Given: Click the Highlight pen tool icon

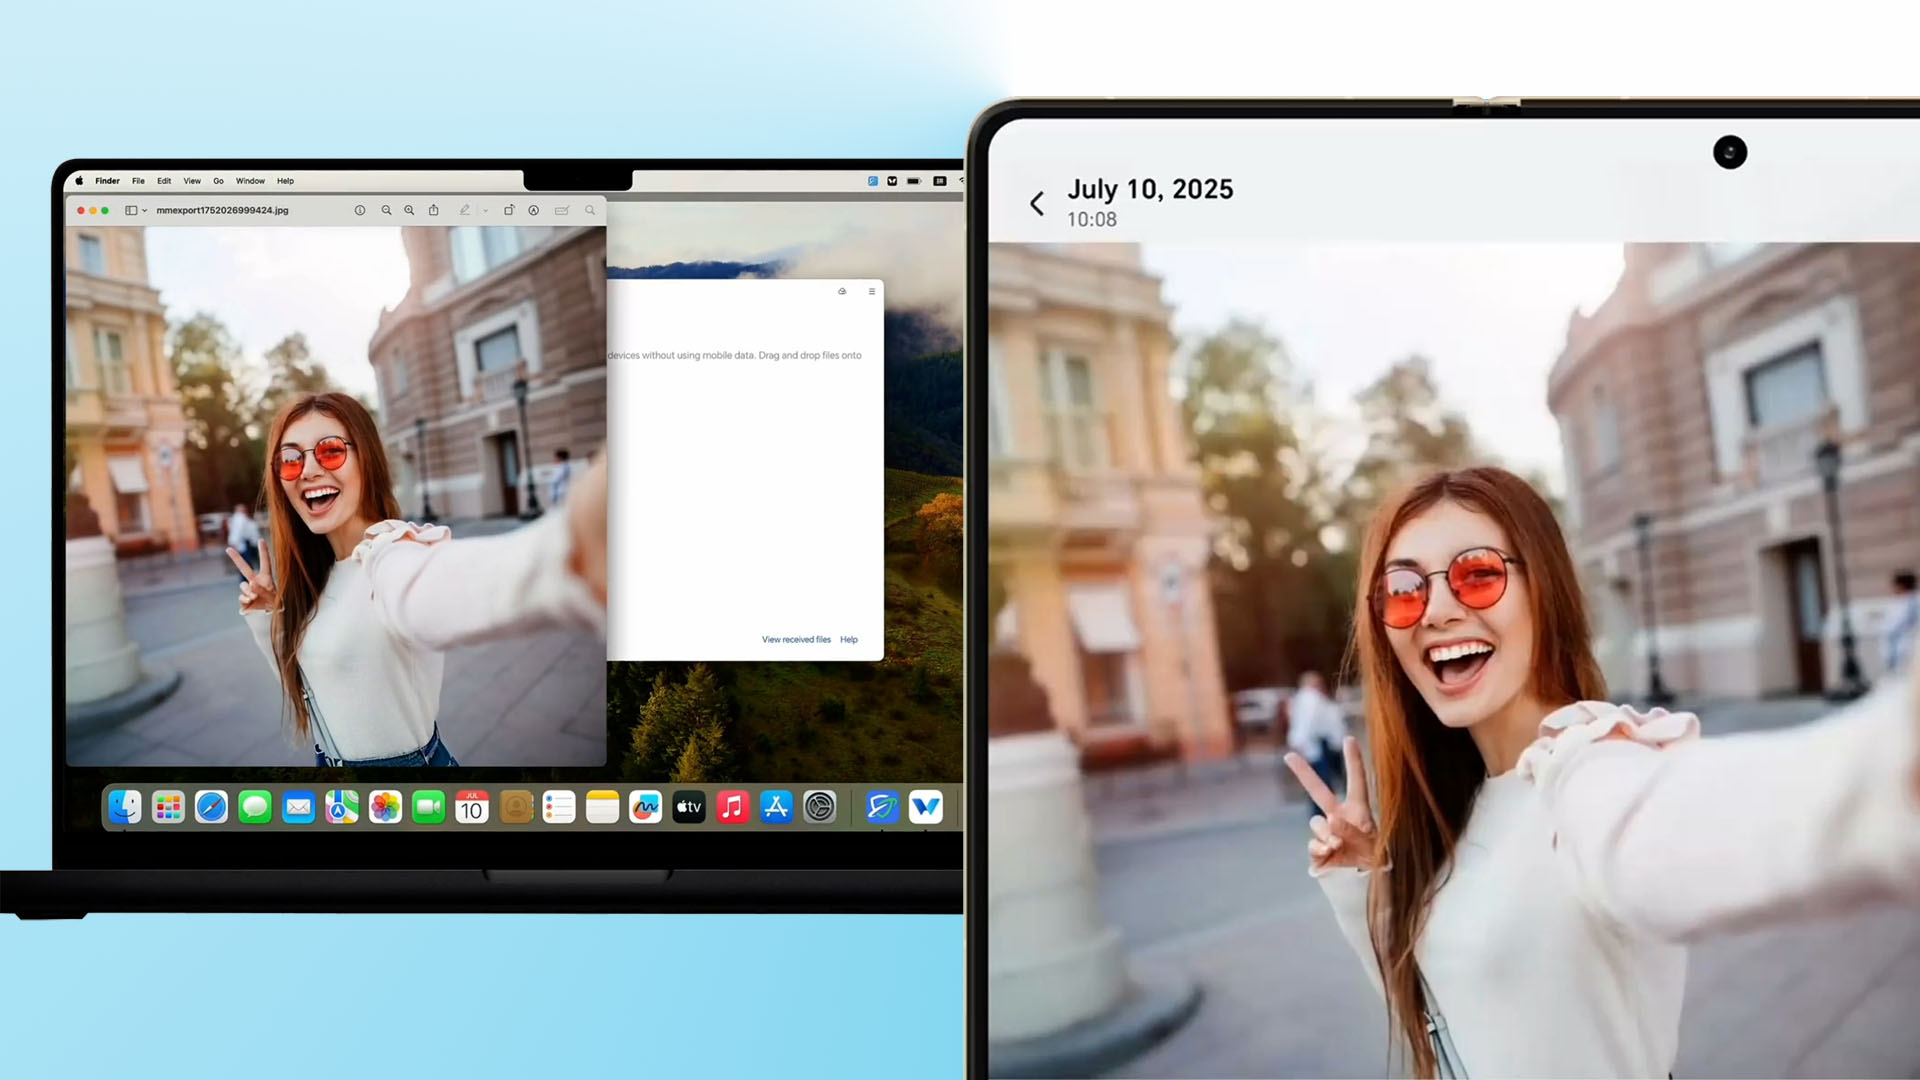Looking at the screenshot, I should (464, 210).
